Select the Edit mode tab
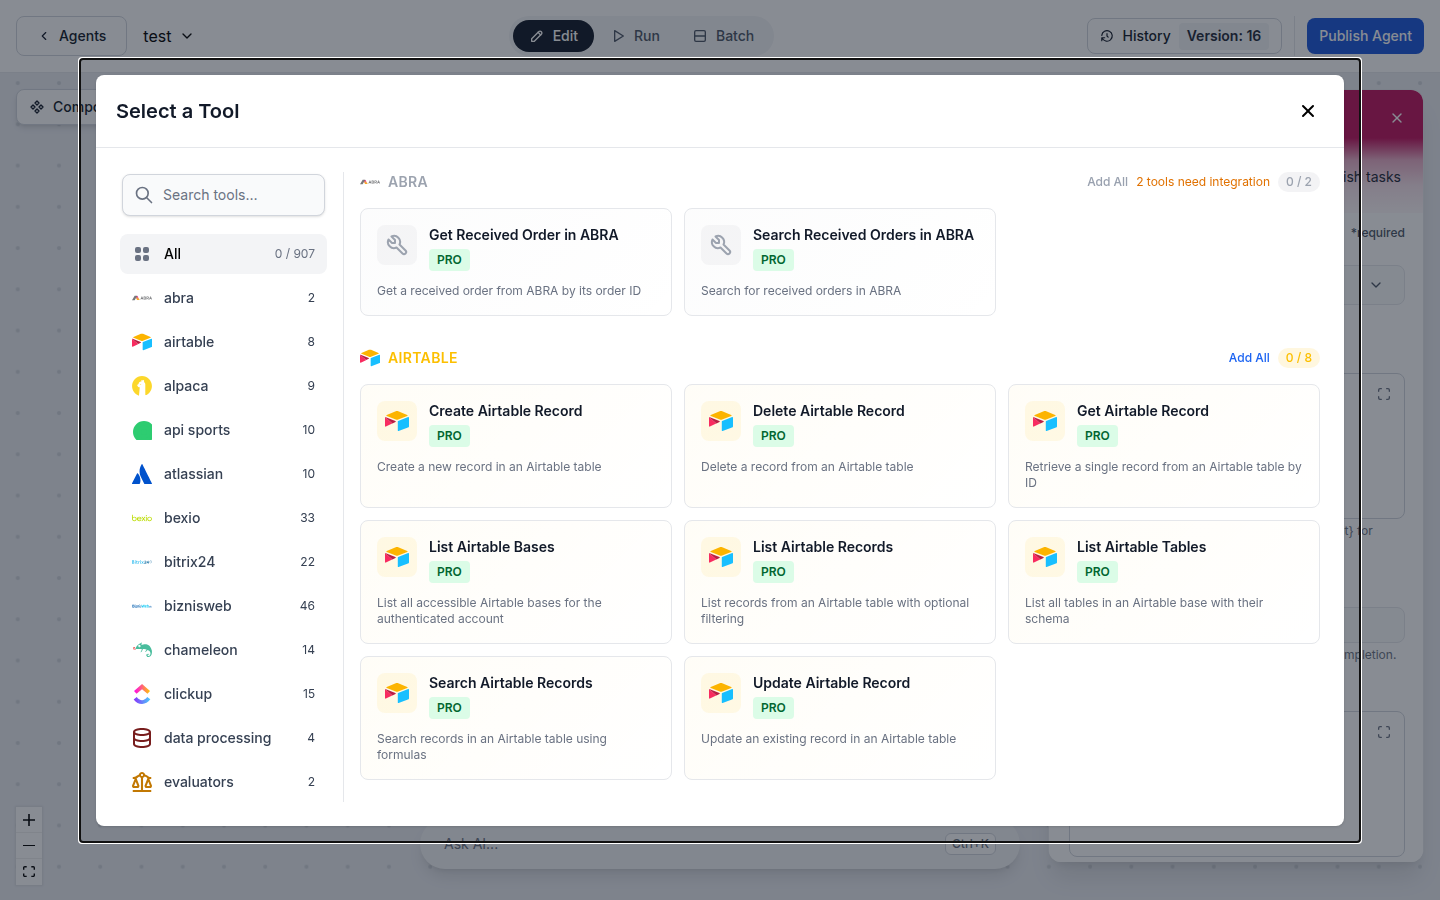Screen dimensions: 1440x900 tap(553, 35)
